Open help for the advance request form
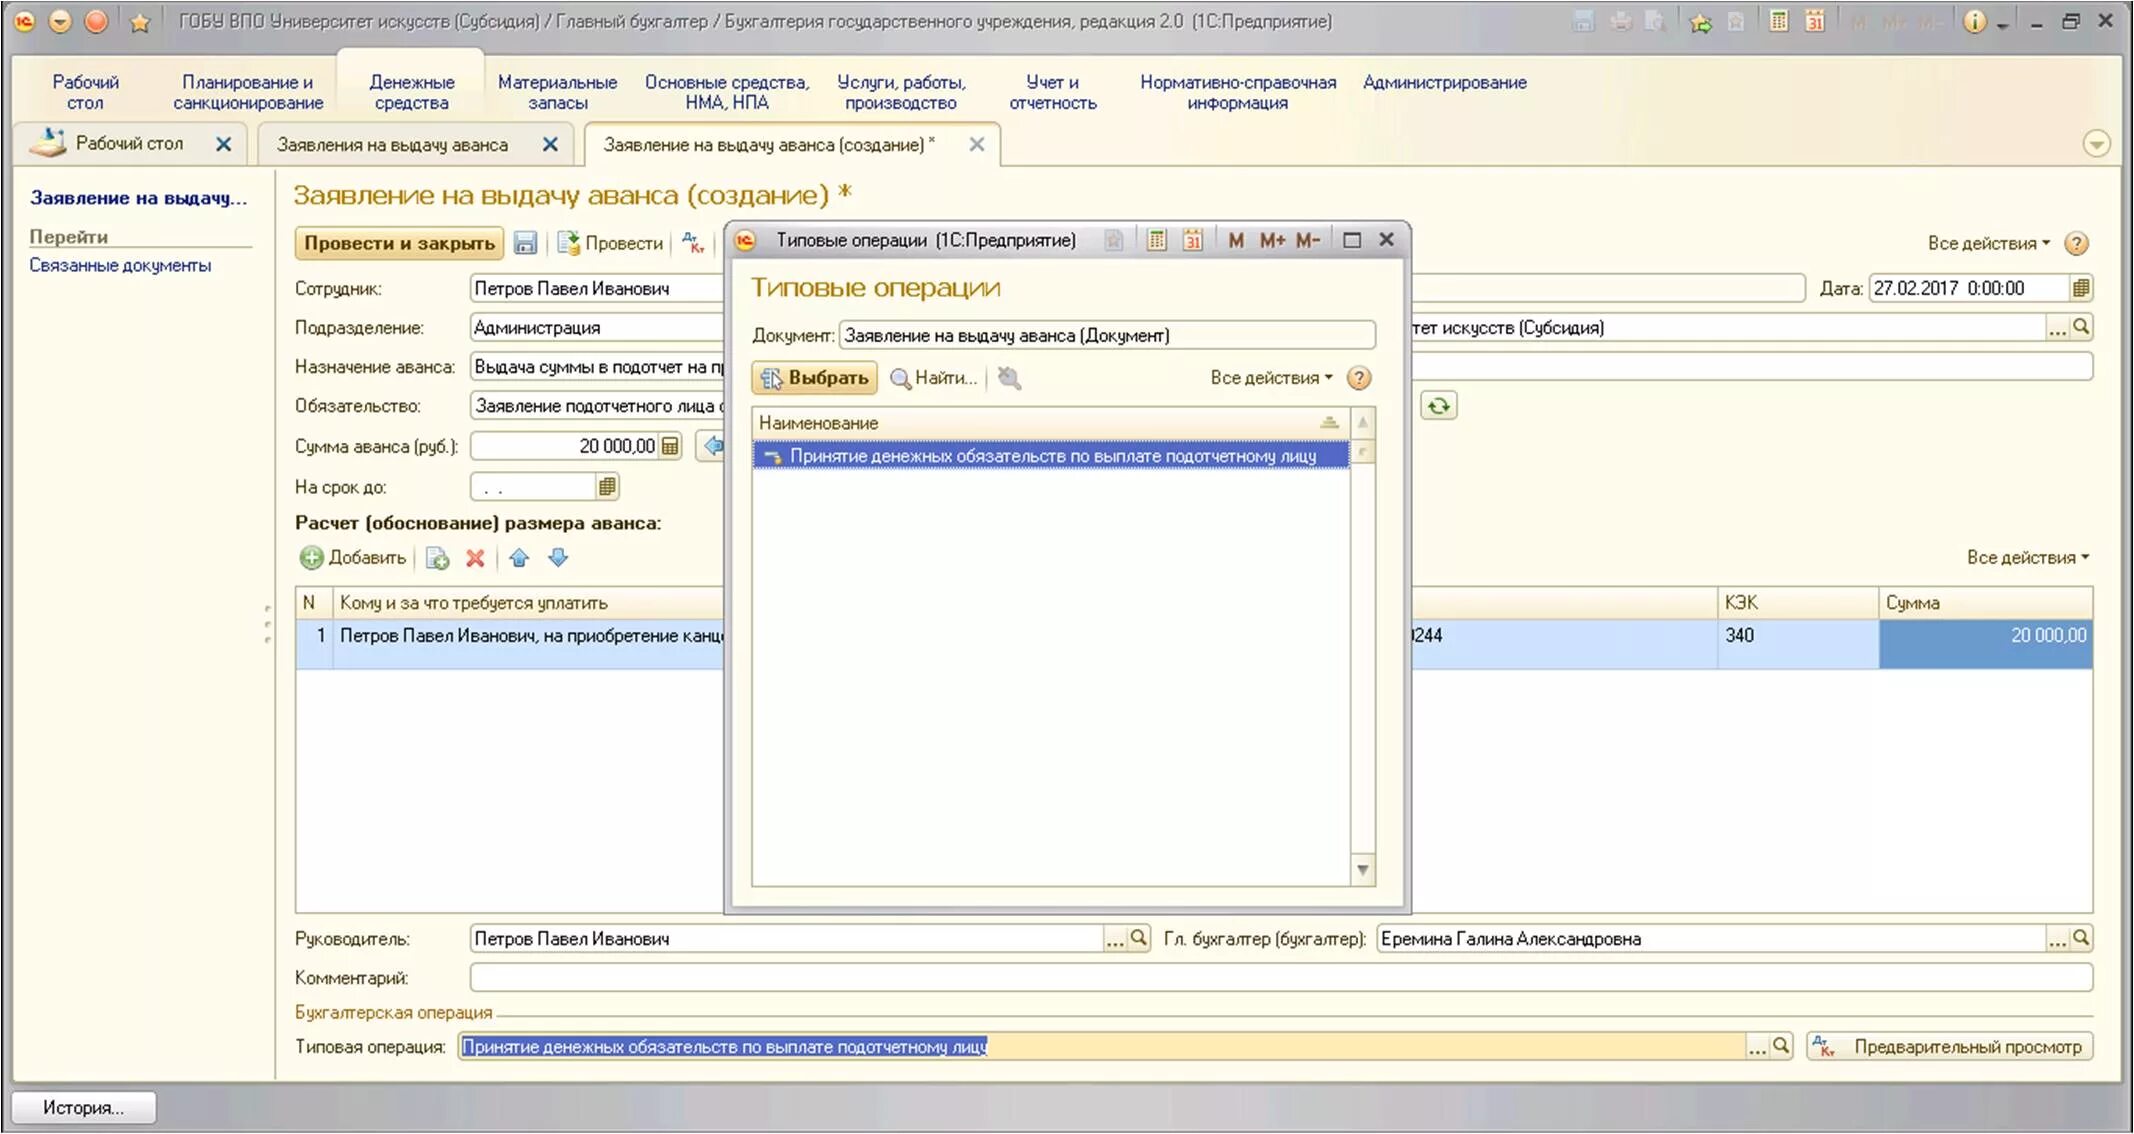Screen dimensions: 2134x1134 tap(2077, 243)
